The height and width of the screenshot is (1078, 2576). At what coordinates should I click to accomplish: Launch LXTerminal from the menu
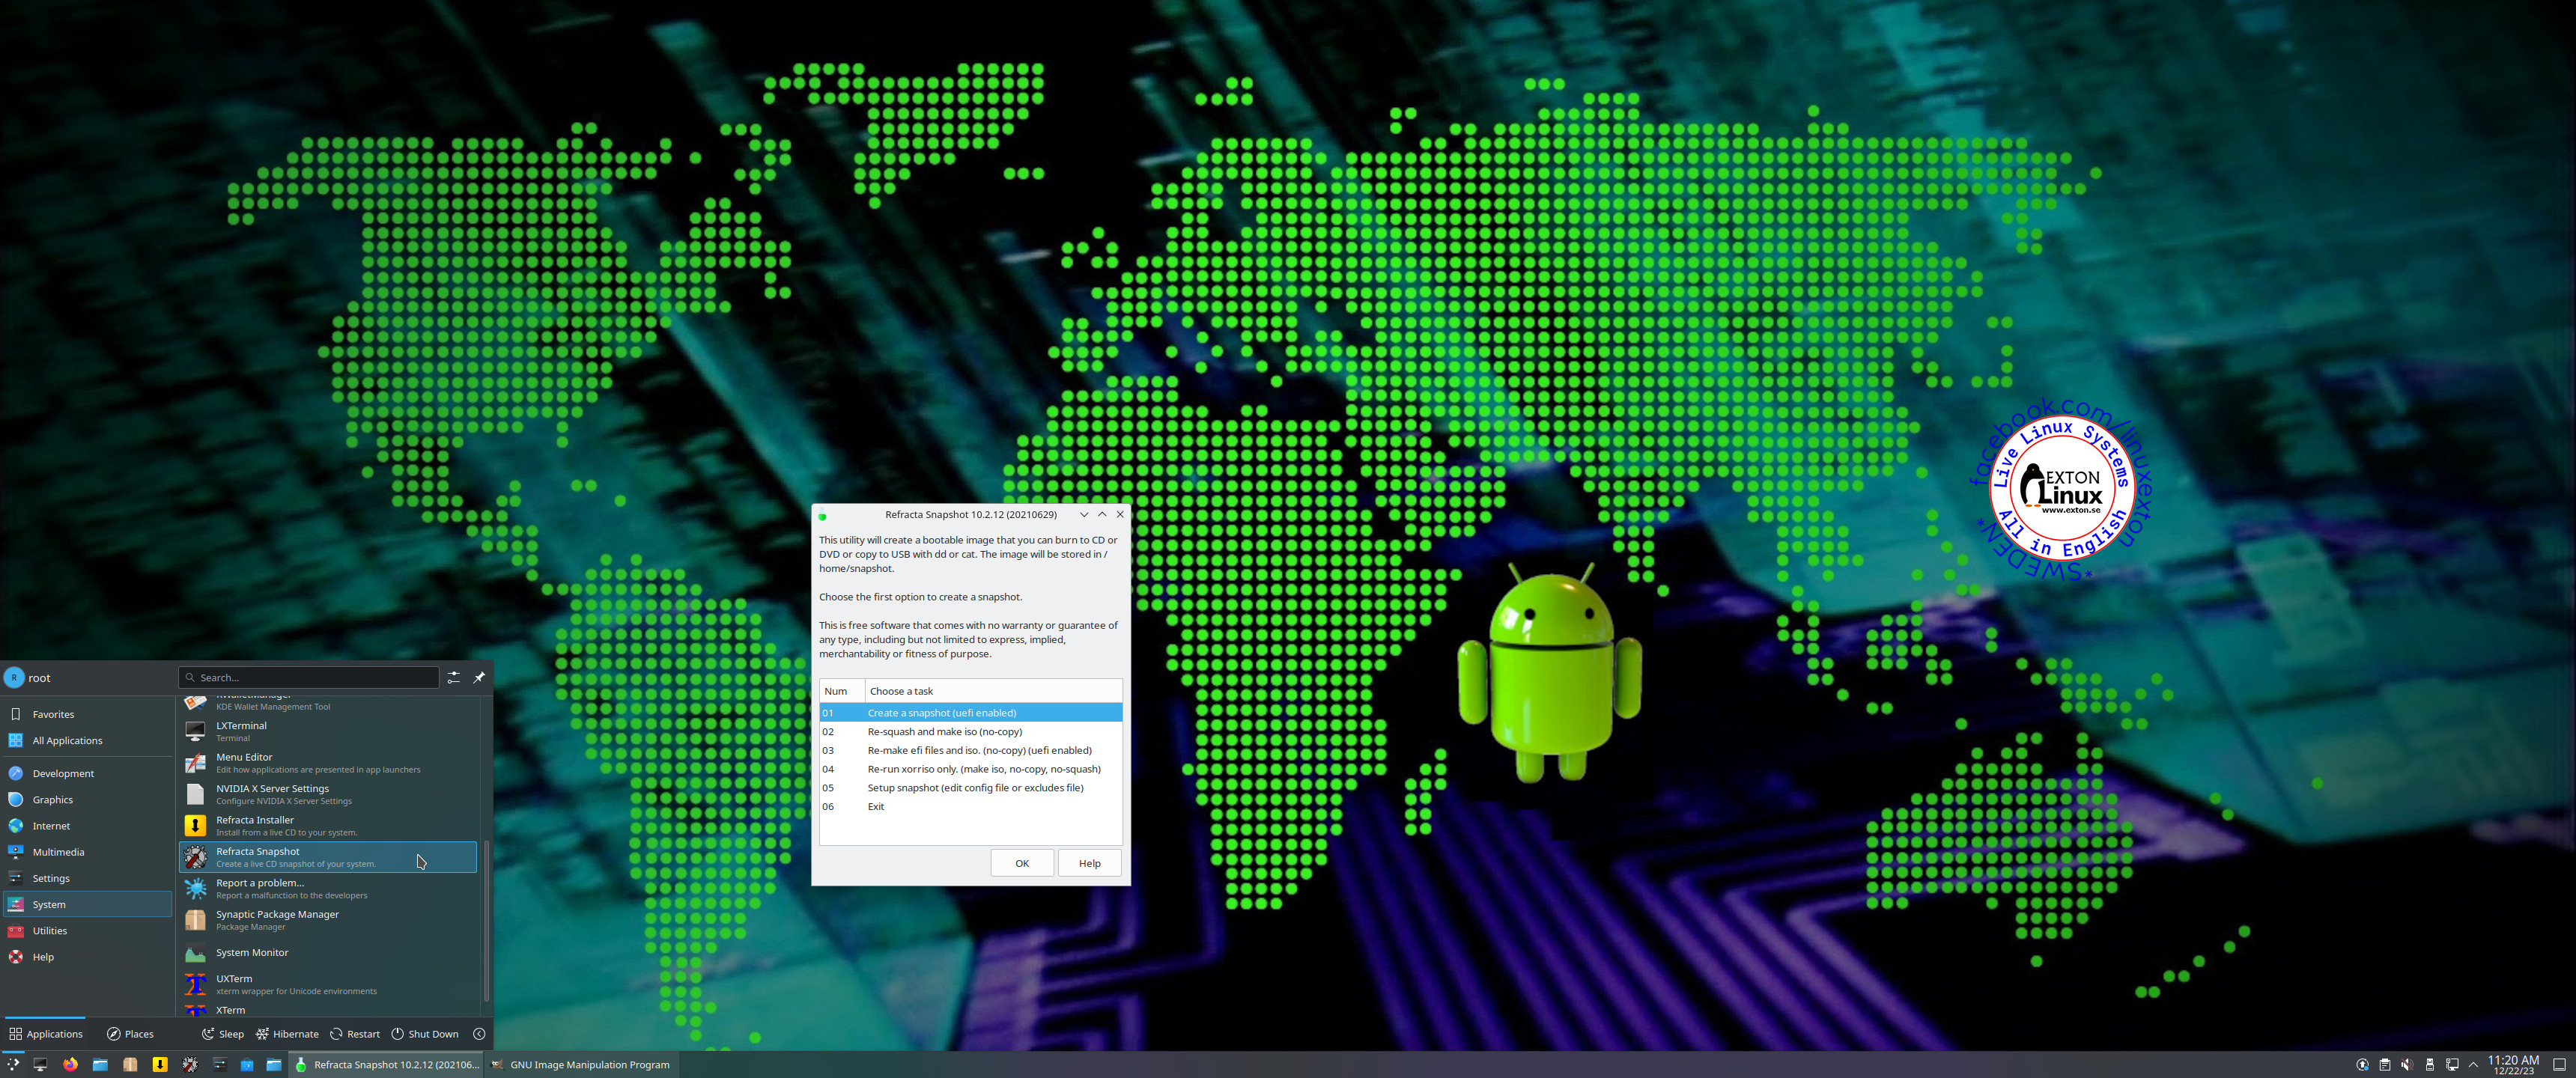coord(328,731)
